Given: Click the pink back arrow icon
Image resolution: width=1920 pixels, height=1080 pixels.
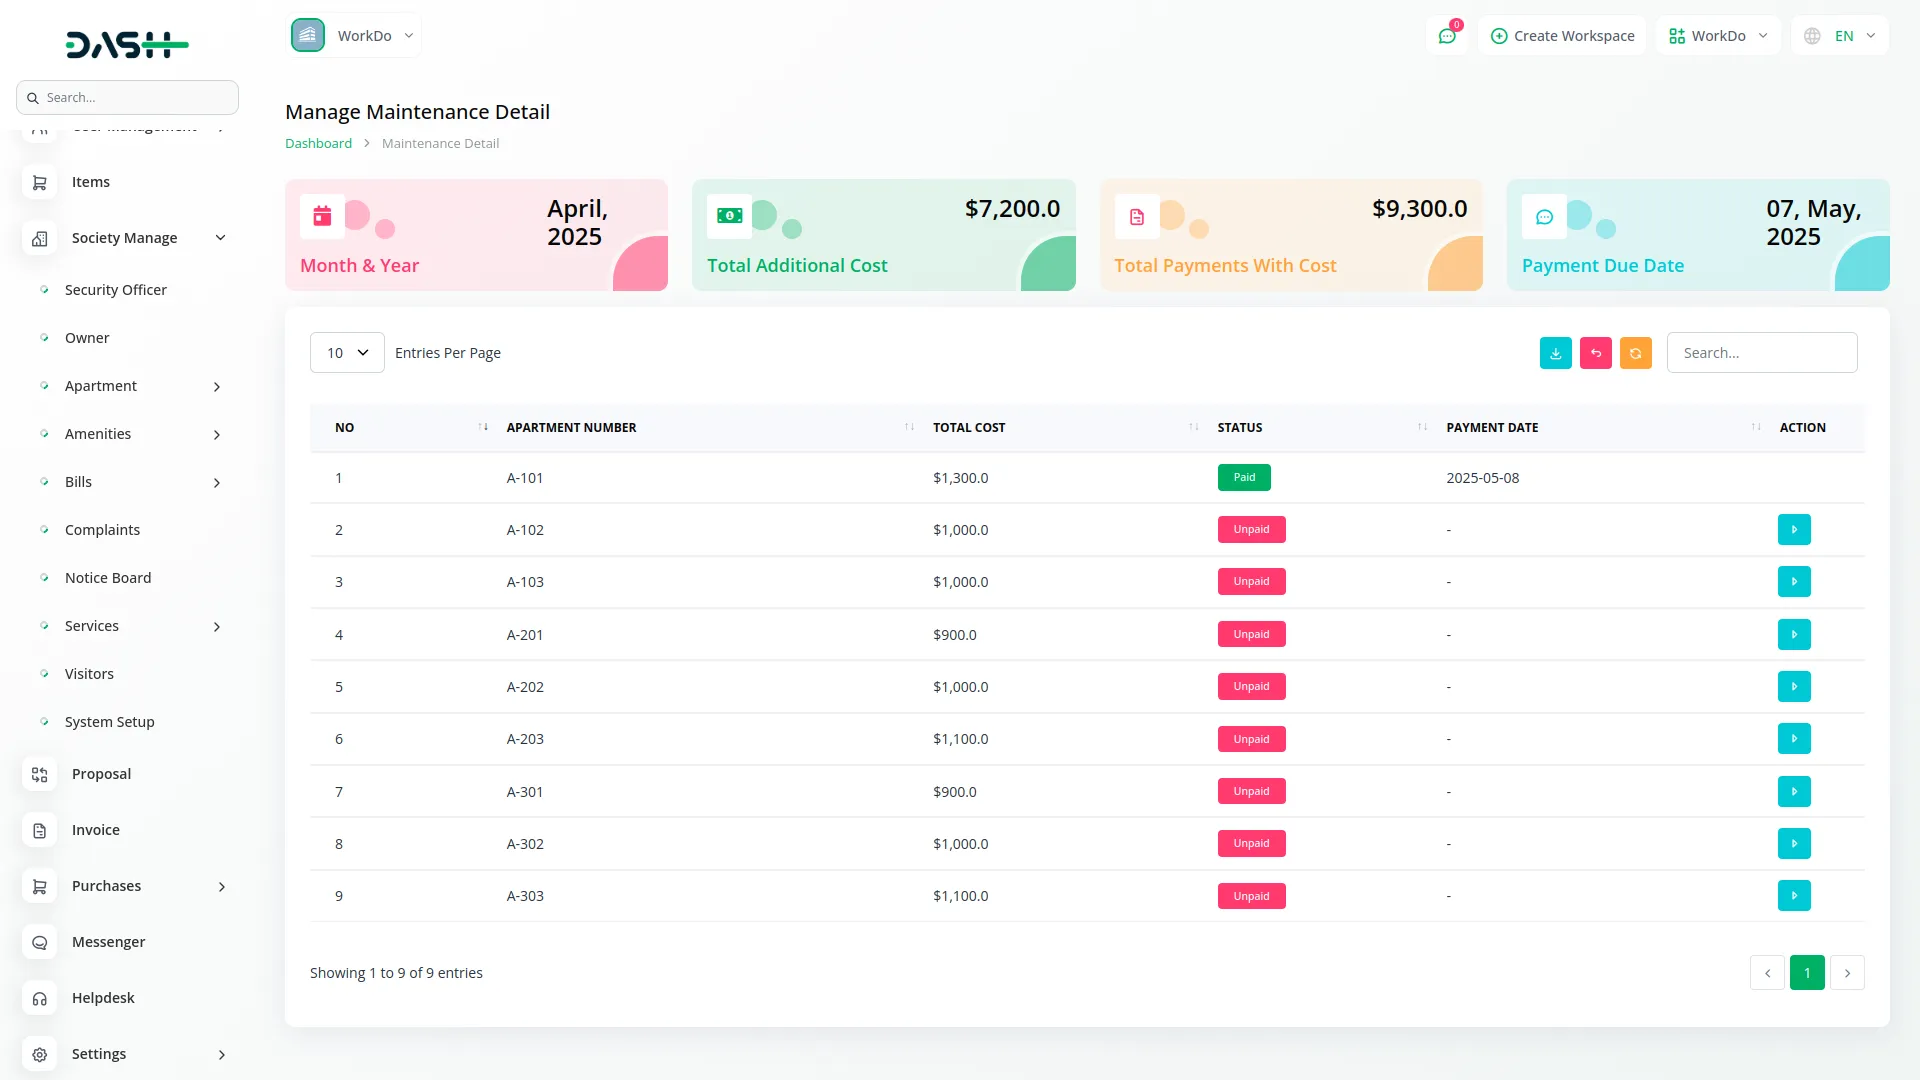Looking at the screenshot, I should click(1595, 353).
